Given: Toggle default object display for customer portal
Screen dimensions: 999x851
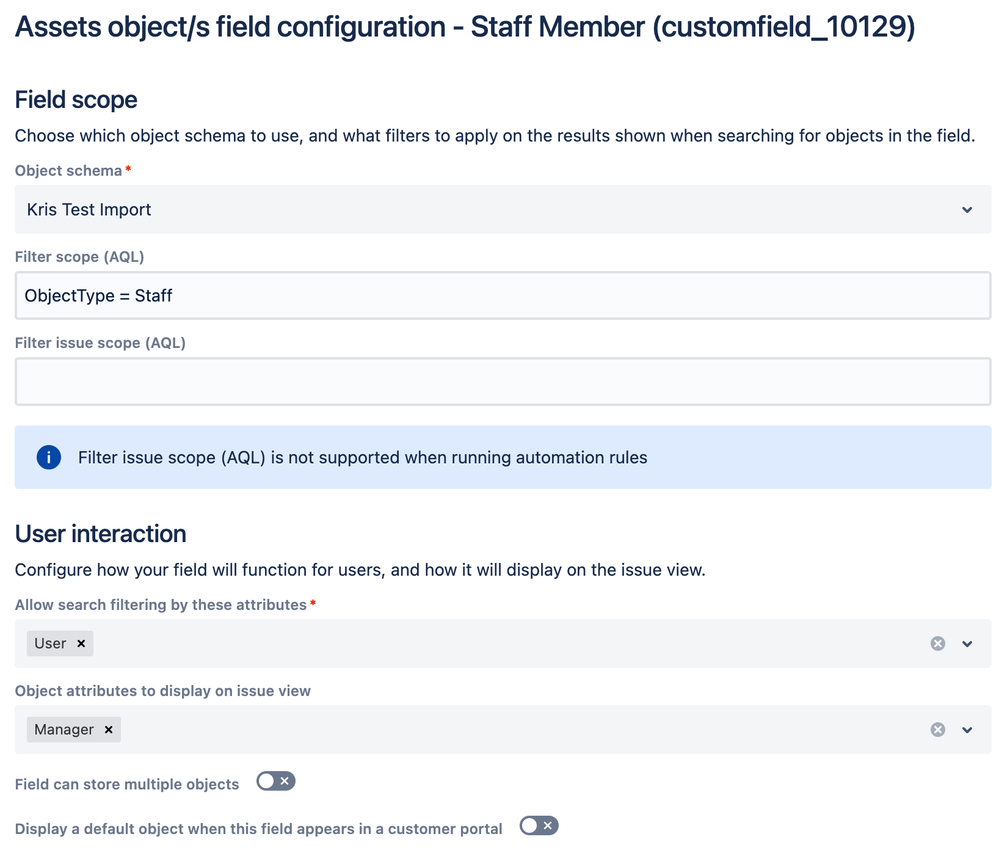Looking at the screenshot, I should point(539,826).
